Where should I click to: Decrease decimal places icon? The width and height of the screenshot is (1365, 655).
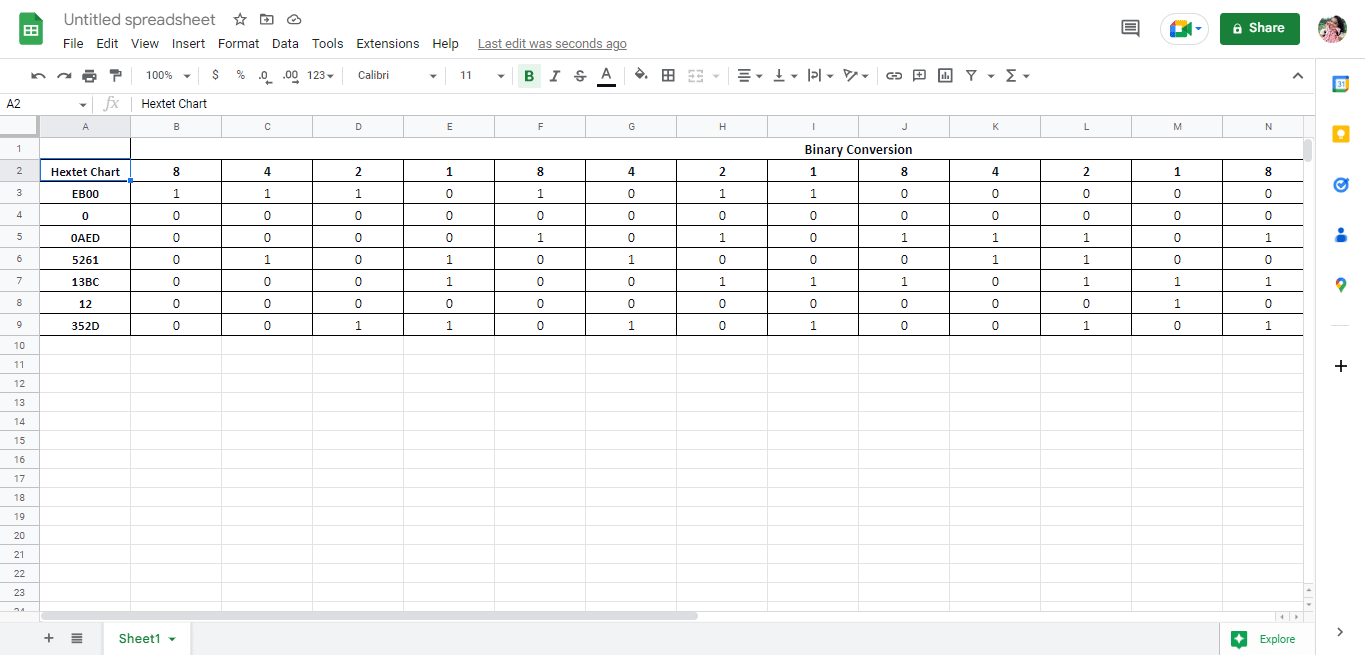tap(265, 76)
